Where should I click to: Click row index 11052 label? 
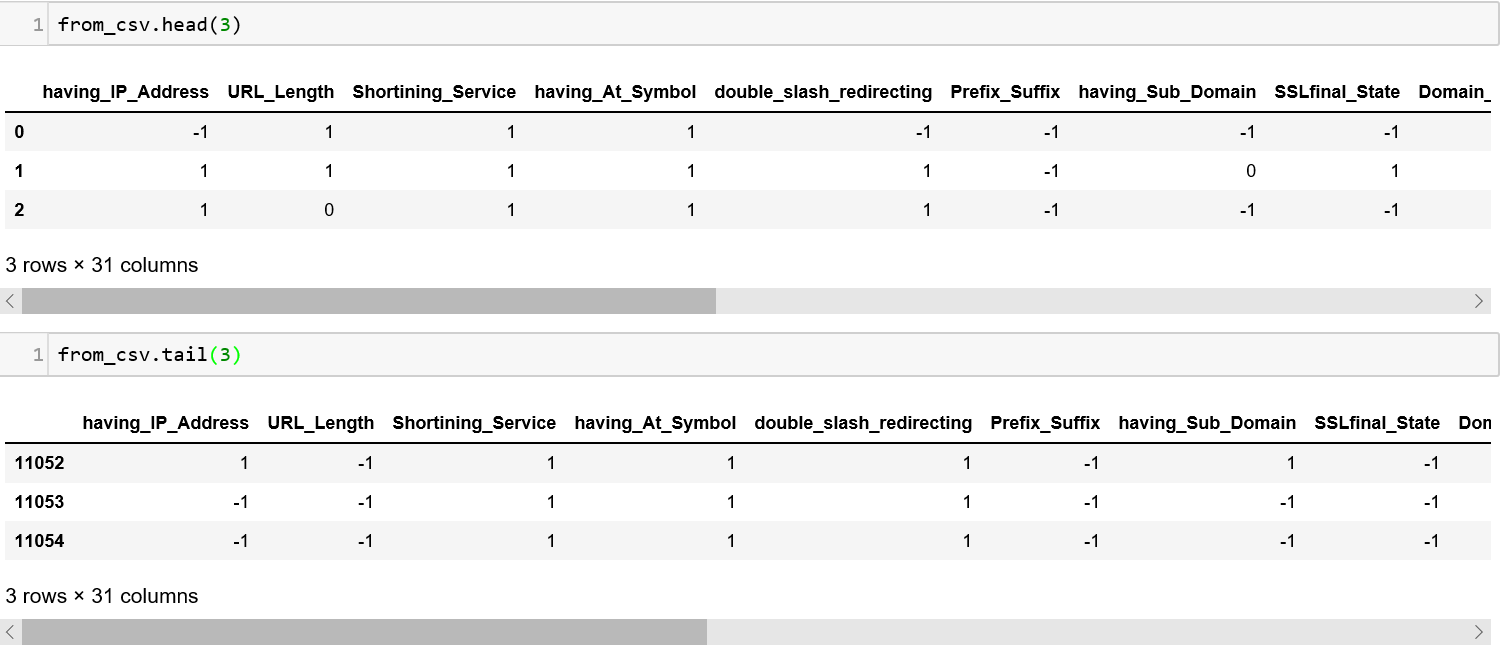(x=40, y=463)
